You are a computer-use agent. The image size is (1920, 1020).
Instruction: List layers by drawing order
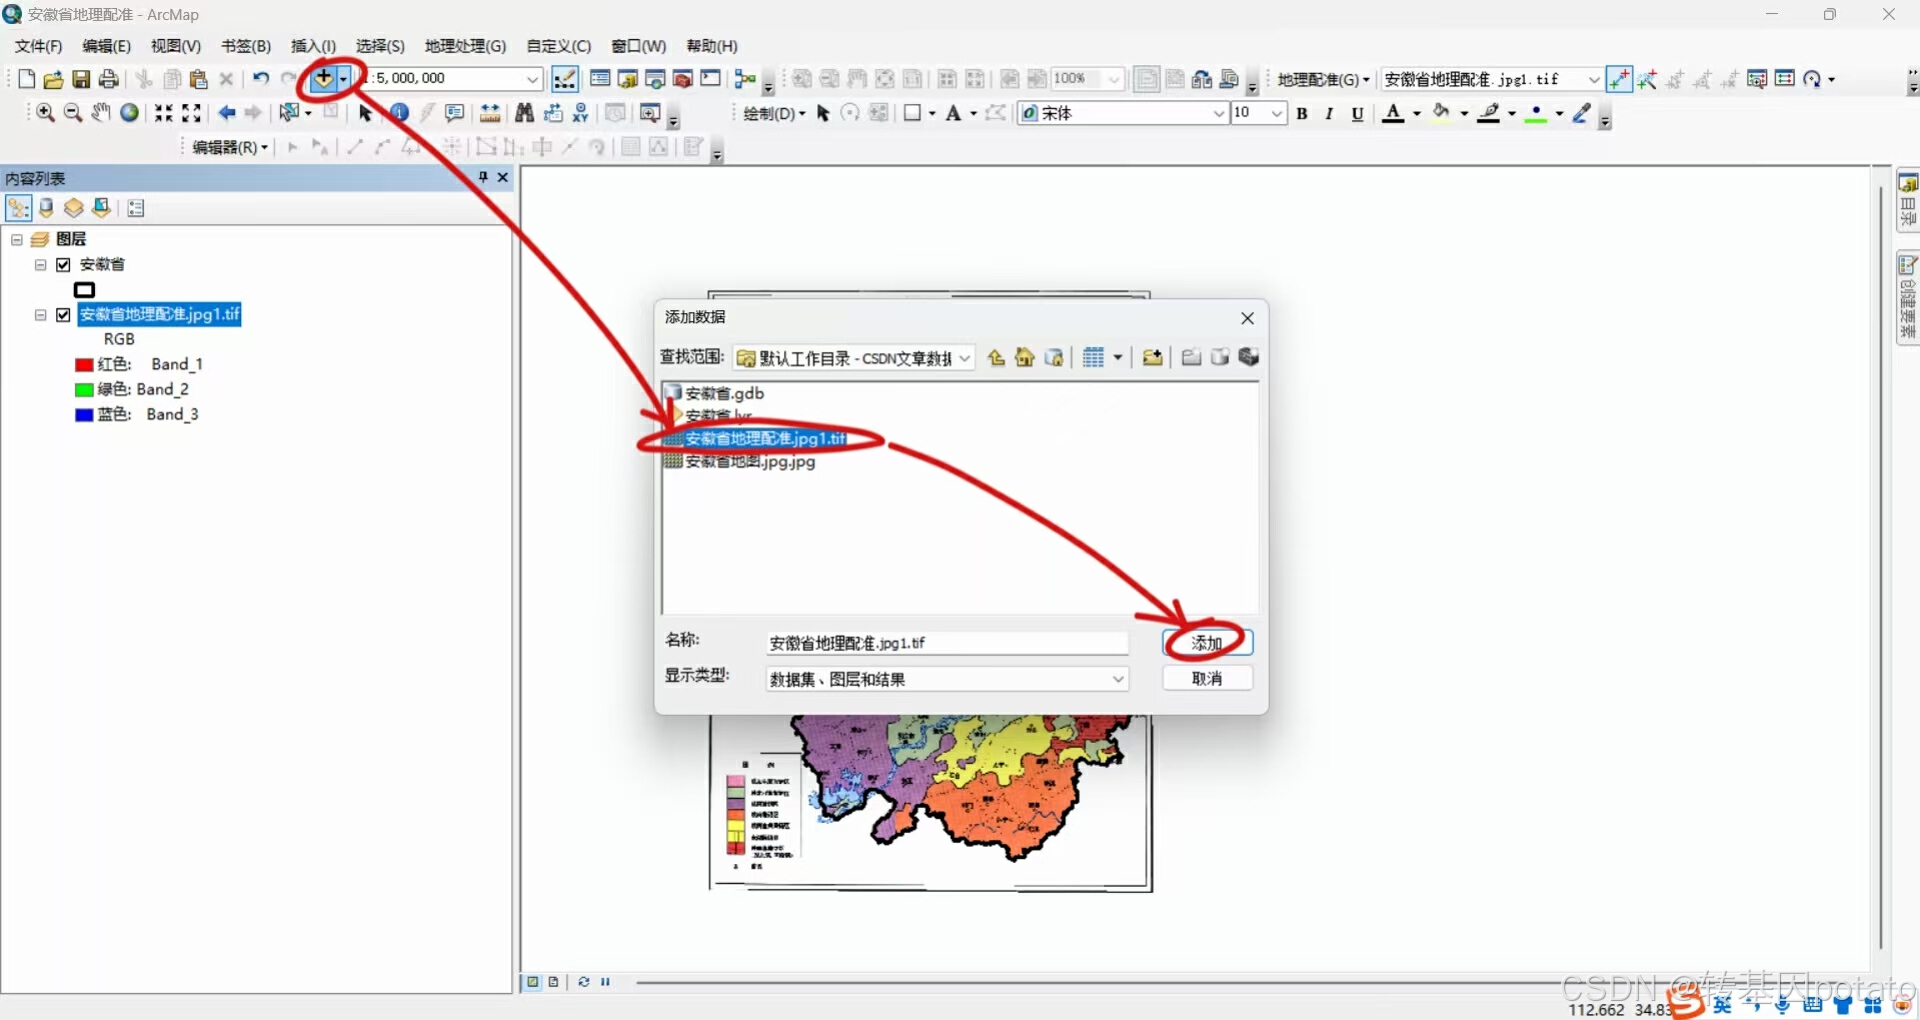(18, 208)
